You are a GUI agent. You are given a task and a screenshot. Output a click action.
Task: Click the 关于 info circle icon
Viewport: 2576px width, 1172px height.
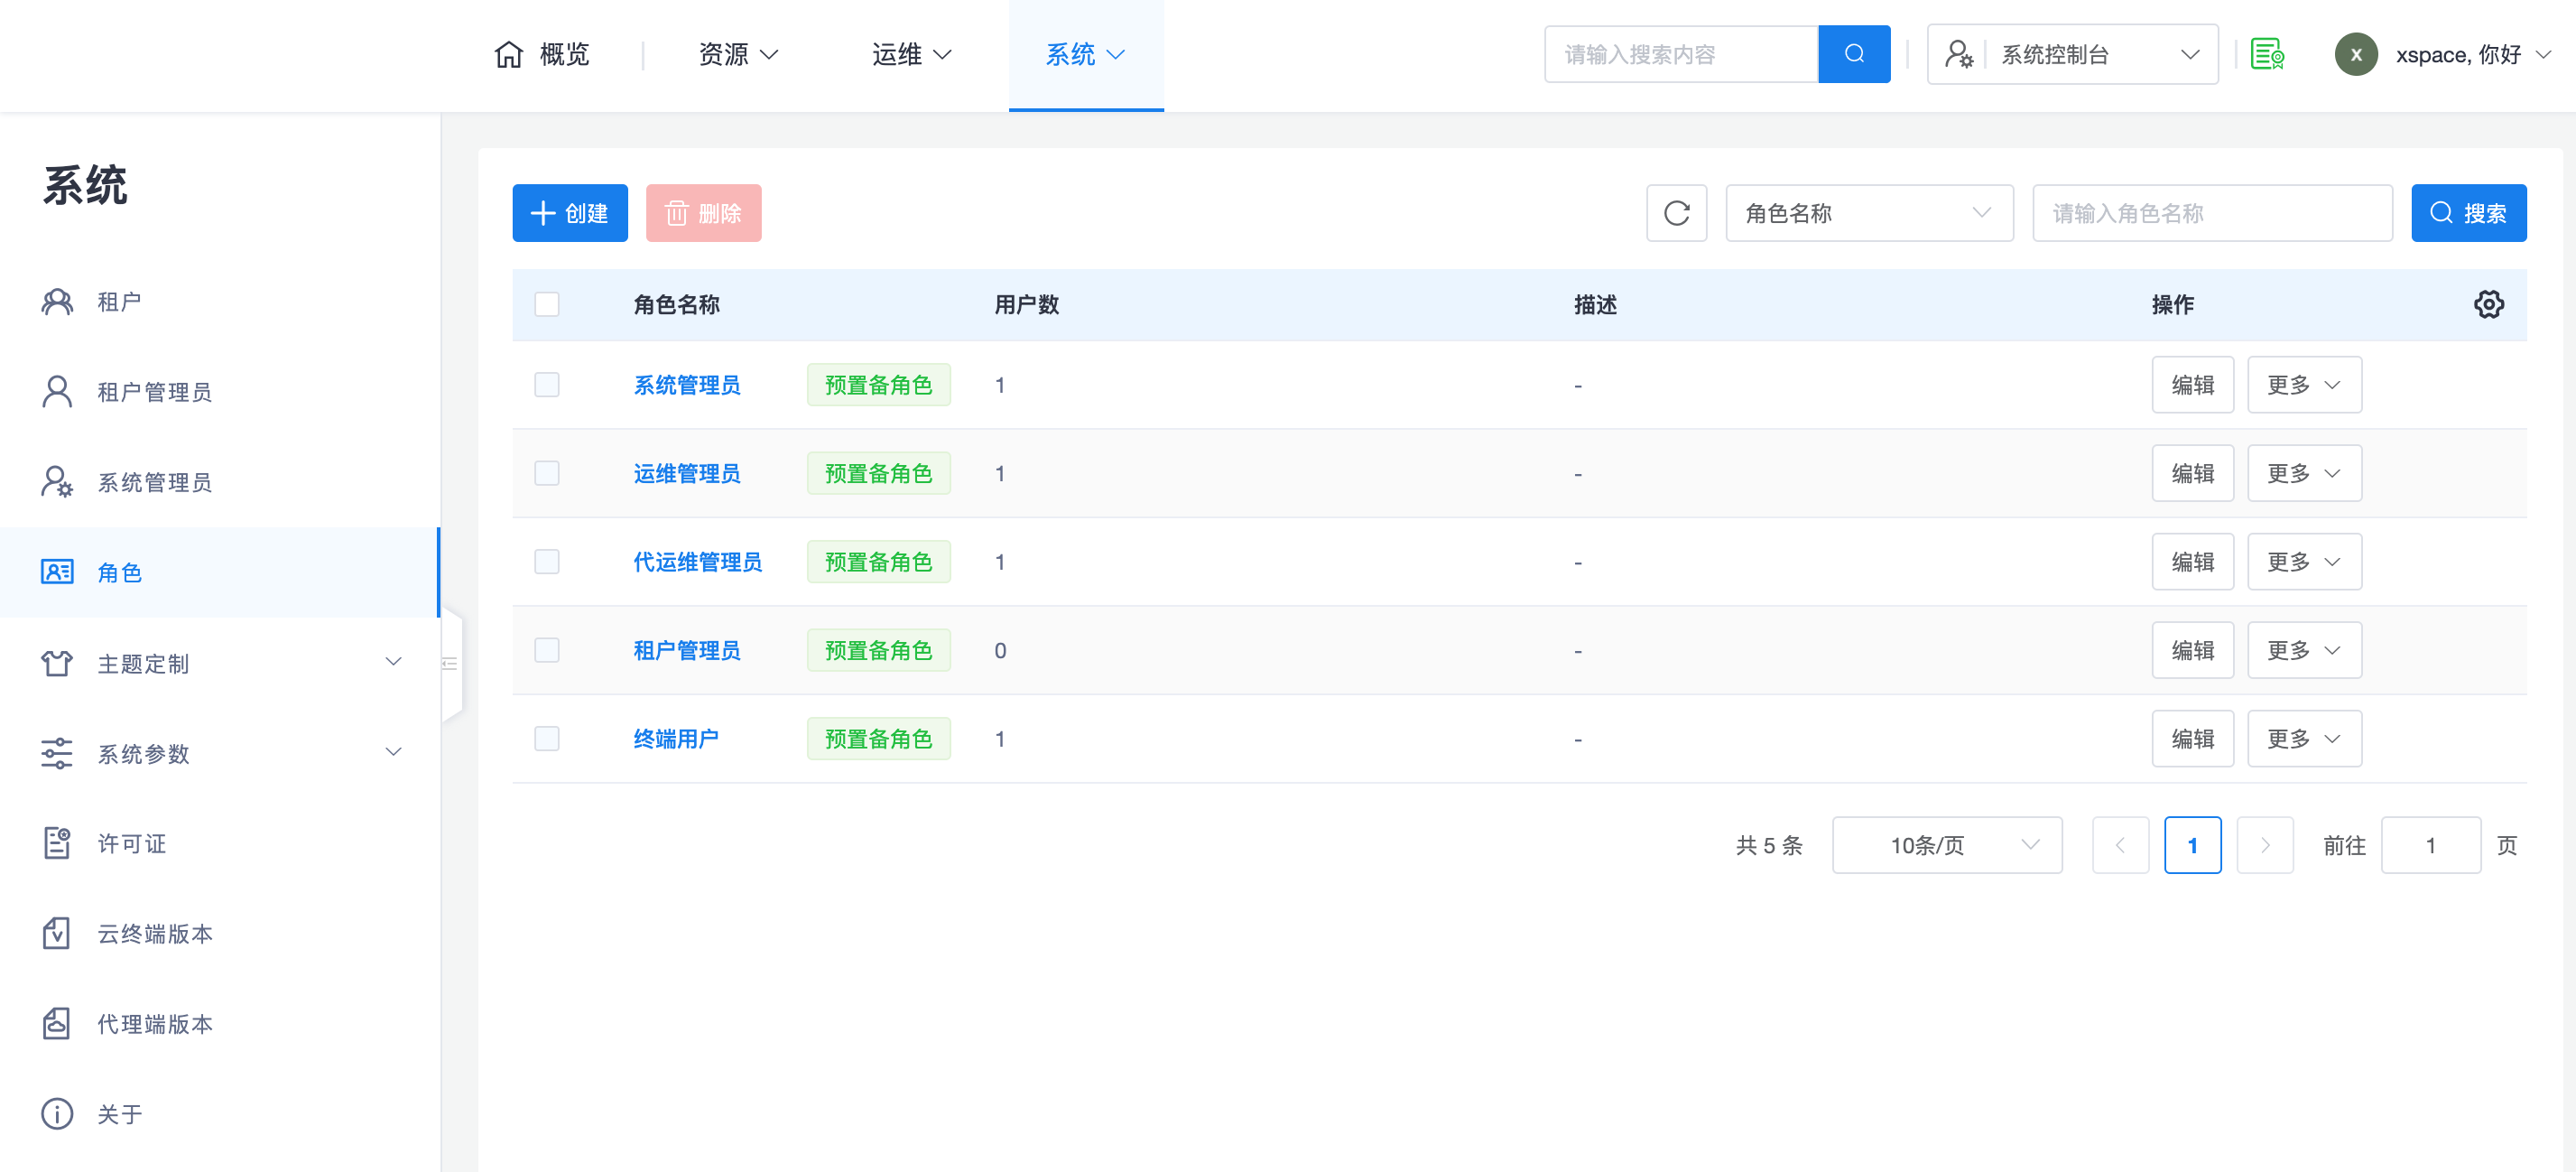tap(57, 1113)
